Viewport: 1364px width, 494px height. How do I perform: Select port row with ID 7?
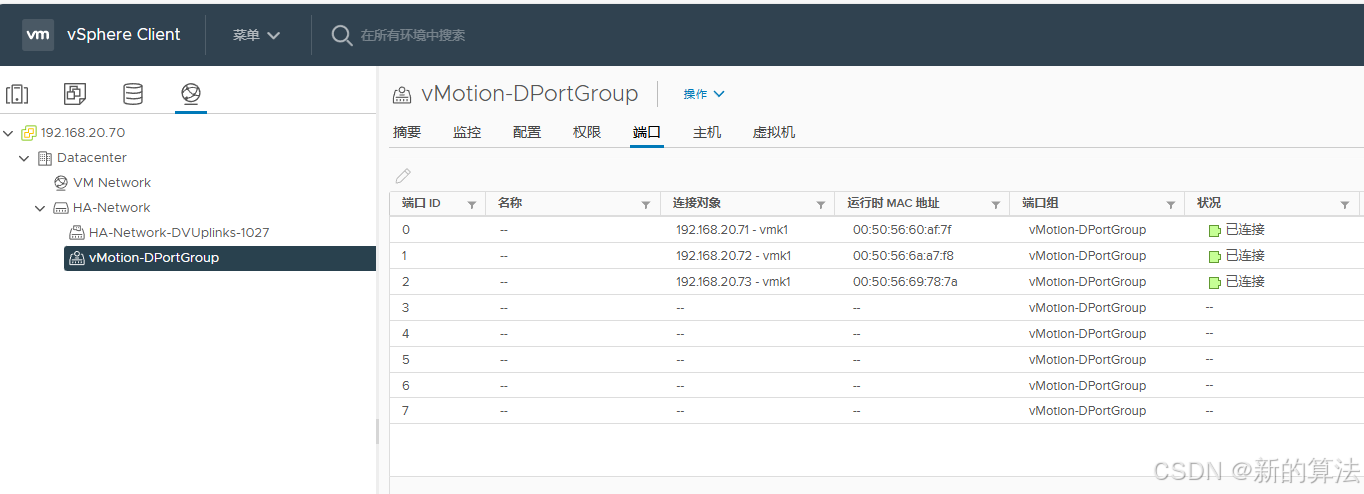pyautogui.click(x=876, y=411)
